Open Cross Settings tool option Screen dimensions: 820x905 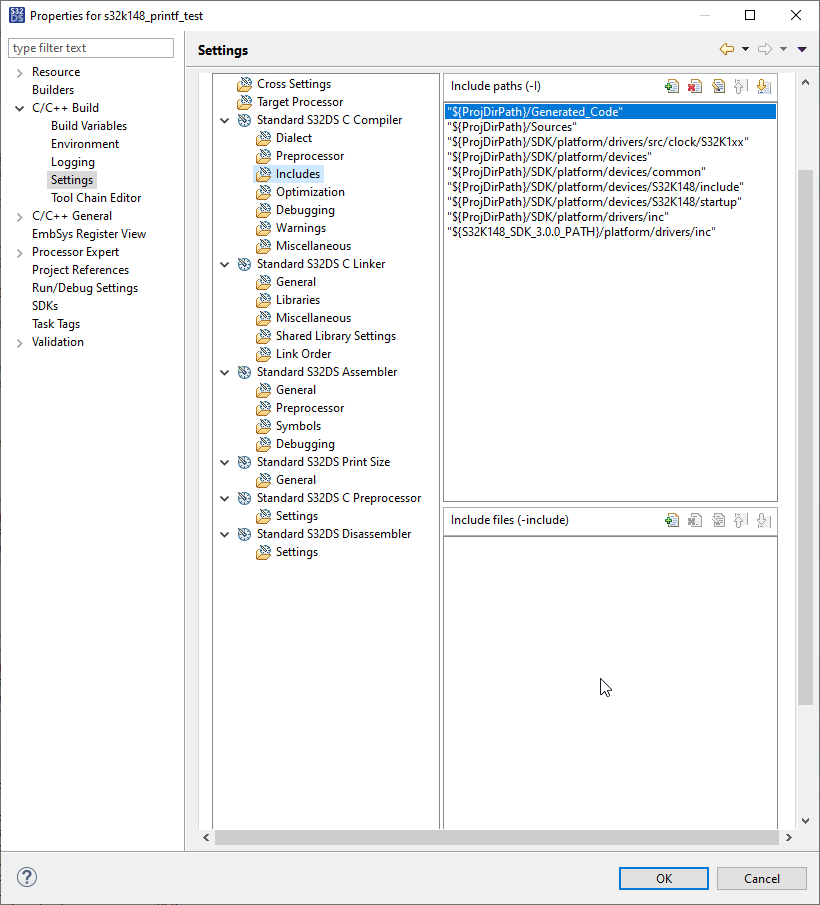coord(294,84)
